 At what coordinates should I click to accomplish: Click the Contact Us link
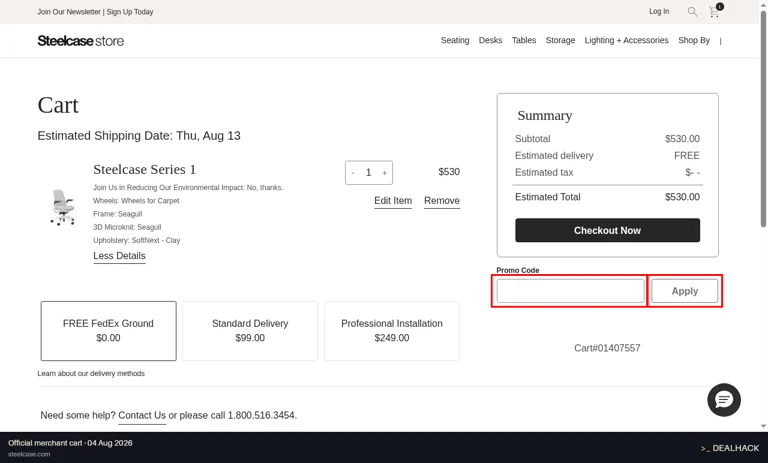142,415
